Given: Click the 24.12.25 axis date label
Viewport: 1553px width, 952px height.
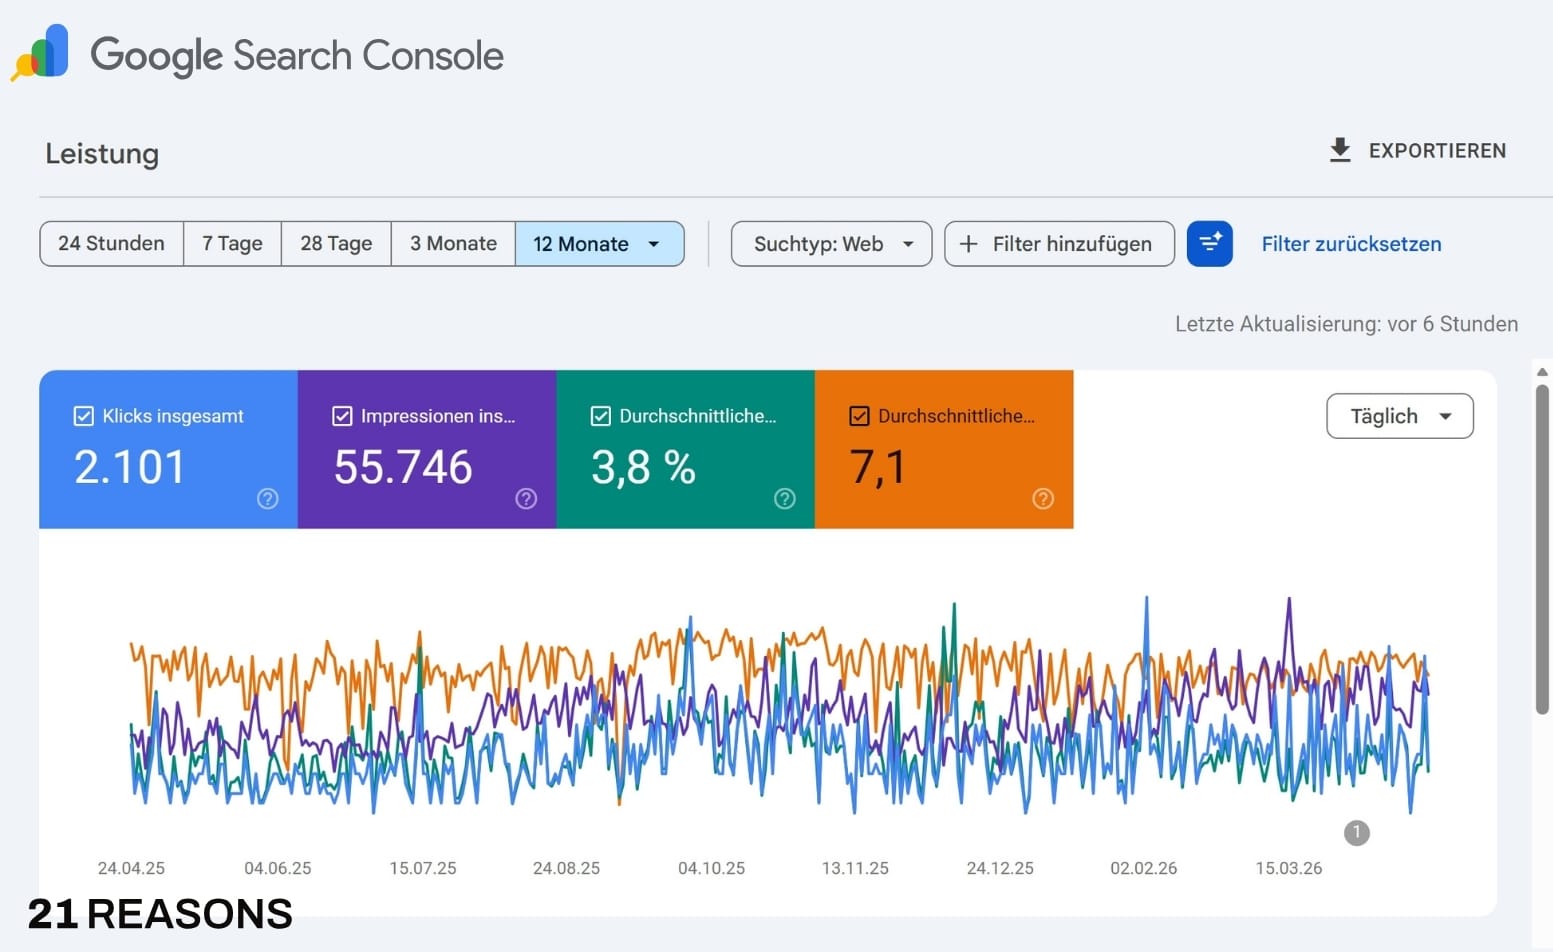Looking at the screenshot, I should pos(1000,868).
